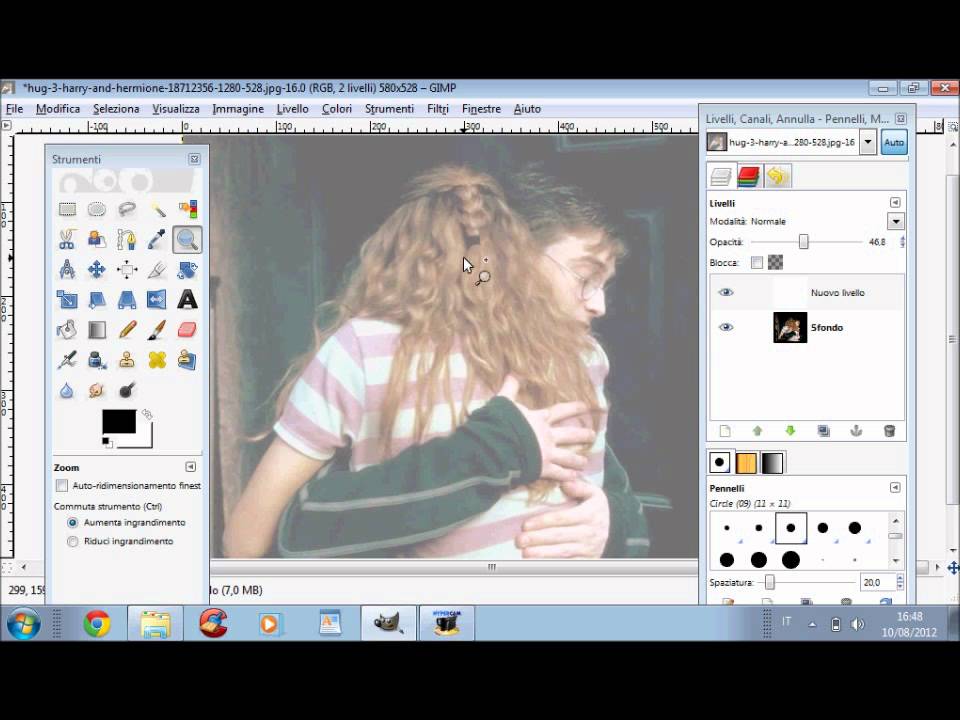Choose Riduci ingrandimento radio option
Screen dimensions: 960x720
coord(73,541)
